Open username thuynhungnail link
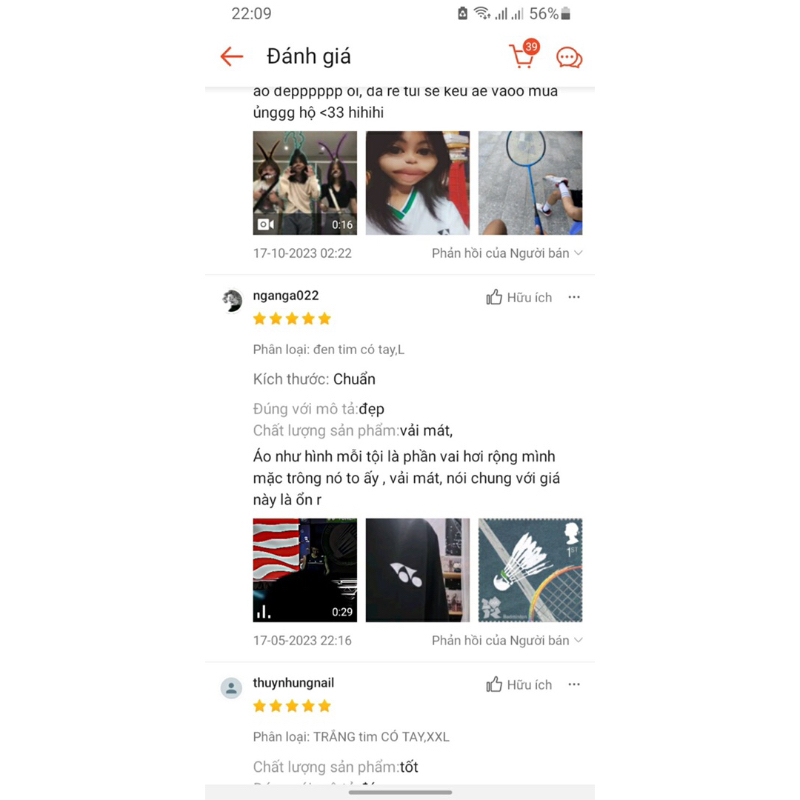This screenshot has height=800, width=800. pos(293,683)
